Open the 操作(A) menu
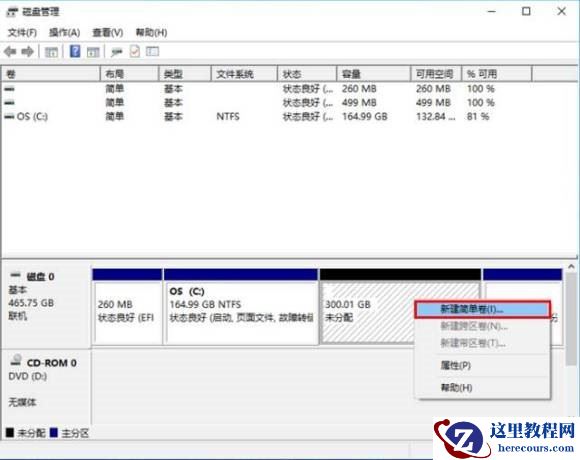Screen dimensions: 580x460 (x=64, y=33)
